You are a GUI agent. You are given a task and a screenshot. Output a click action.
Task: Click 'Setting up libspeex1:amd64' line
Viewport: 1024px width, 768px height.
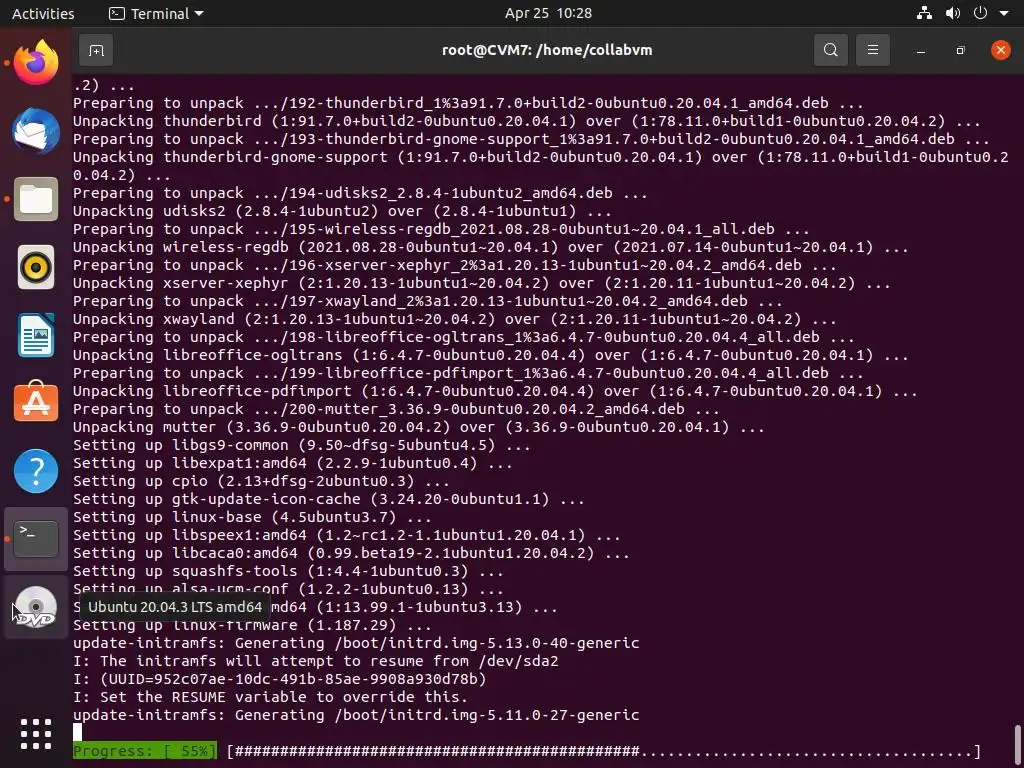347,536
